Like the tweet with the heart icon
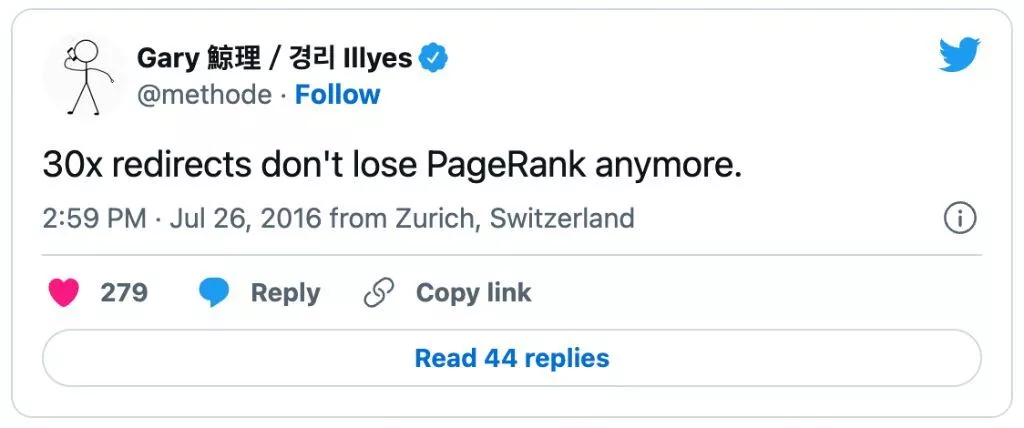Screen dimensions: 1024x428 pyautogui.click(x=65, y=293)
